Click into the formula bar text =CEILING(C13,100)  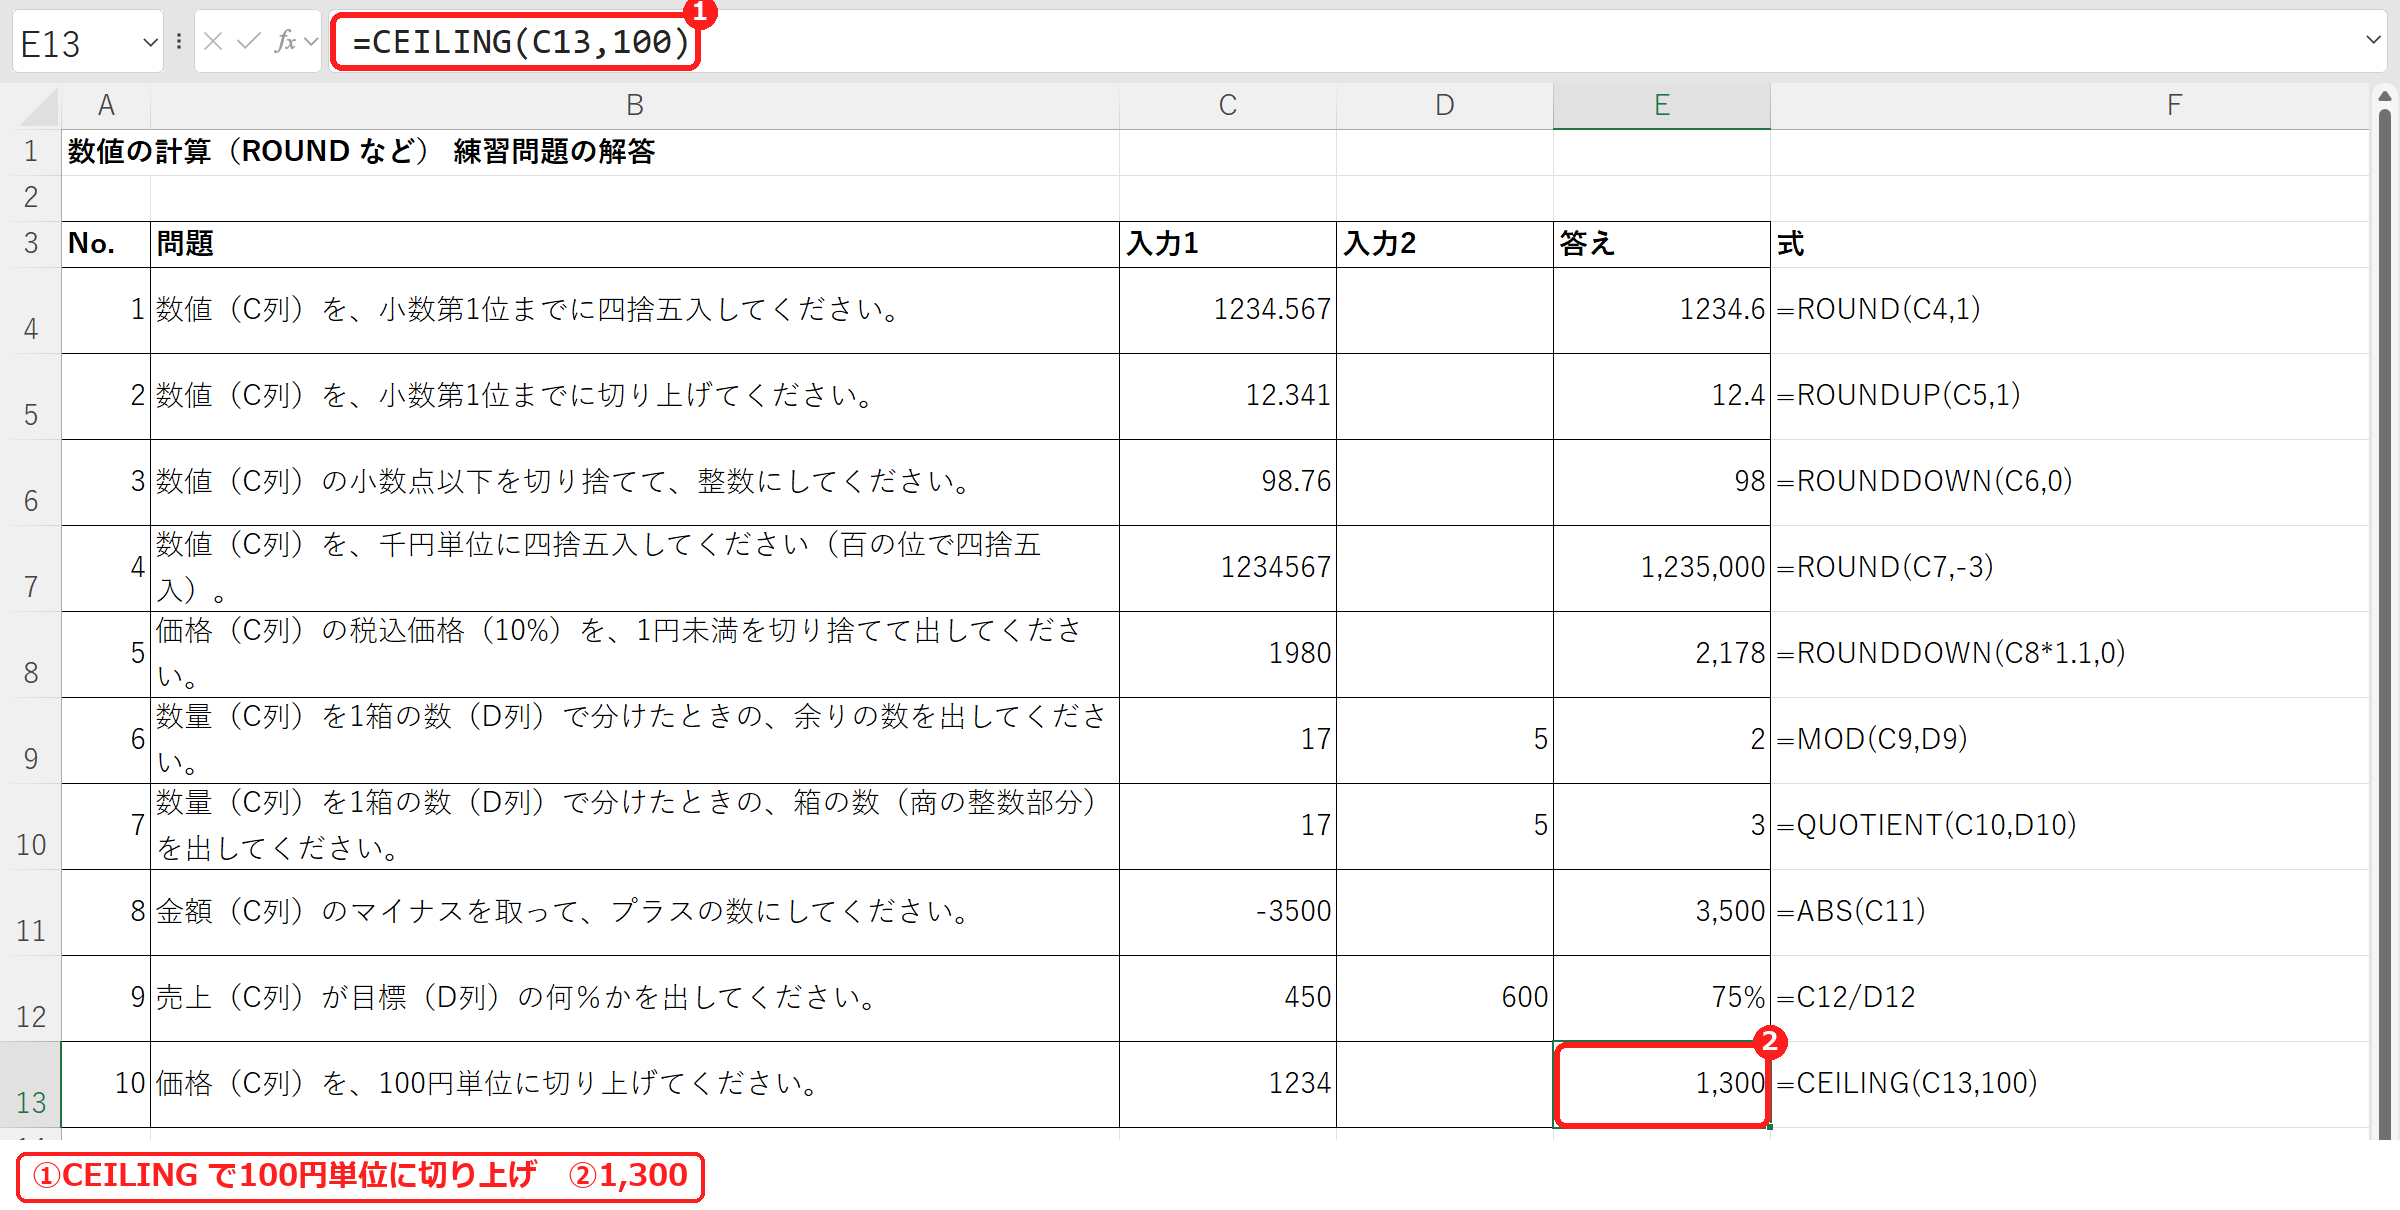[520, 42]
